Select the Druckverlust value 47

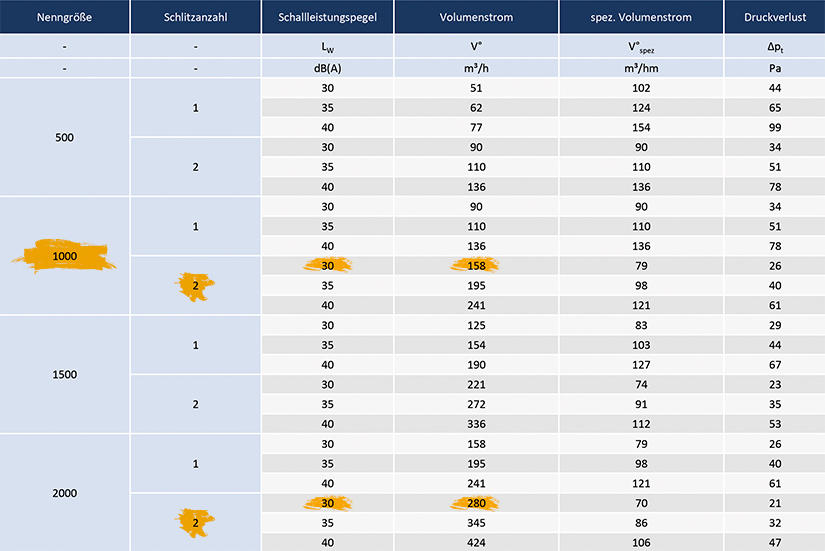click(775, 541)
